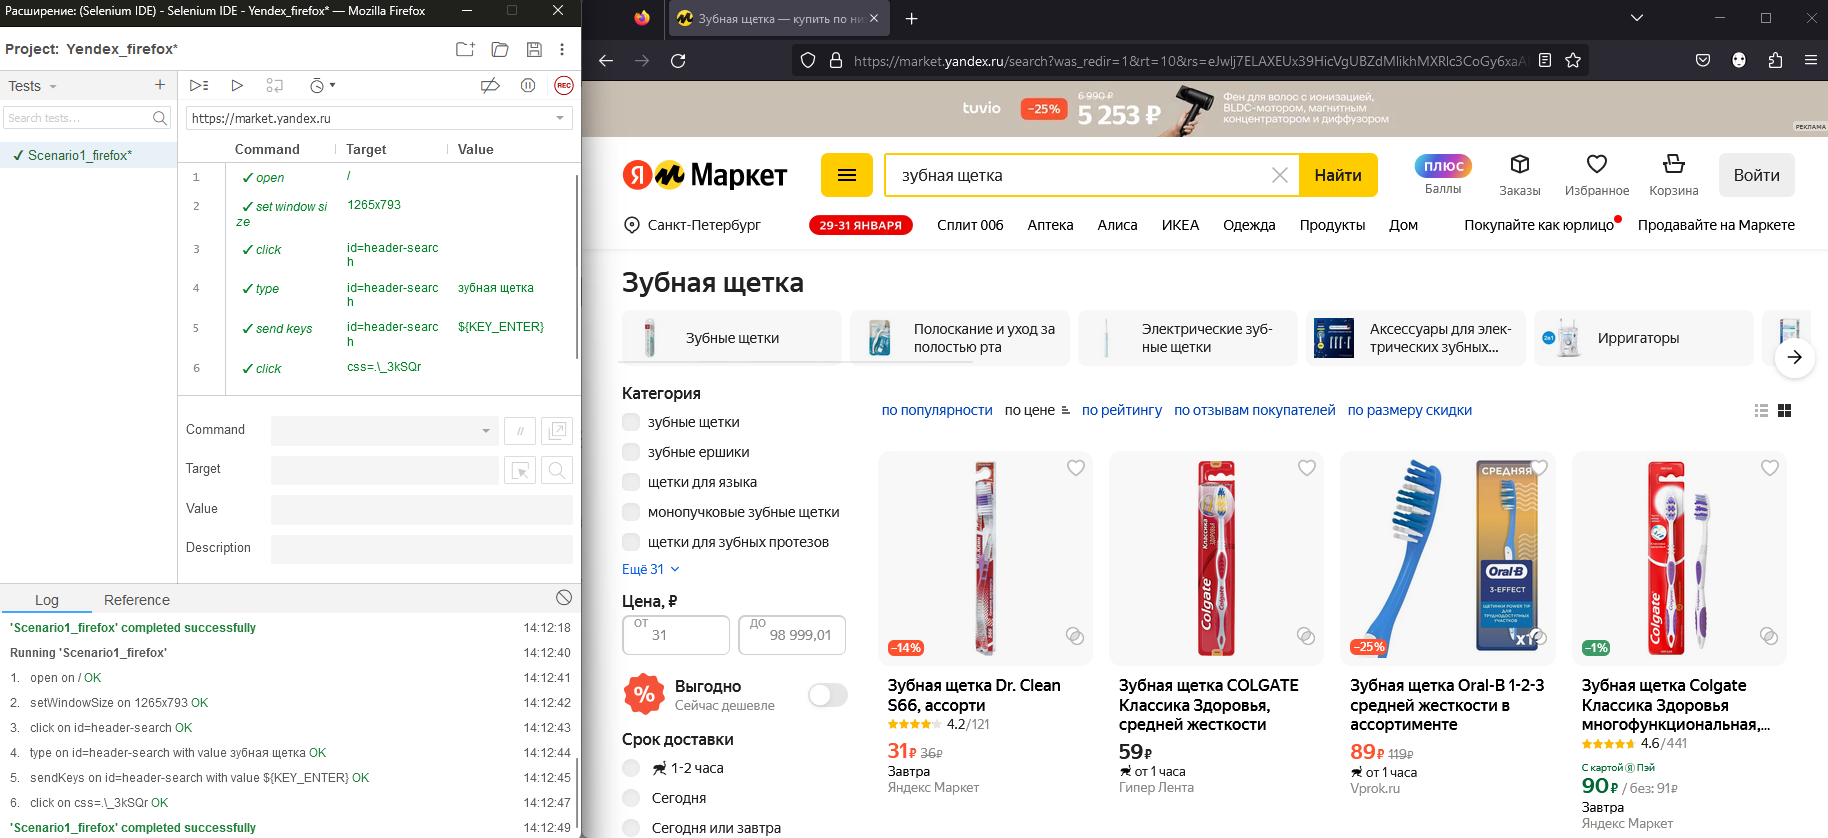Click find target in page icon

557,470
